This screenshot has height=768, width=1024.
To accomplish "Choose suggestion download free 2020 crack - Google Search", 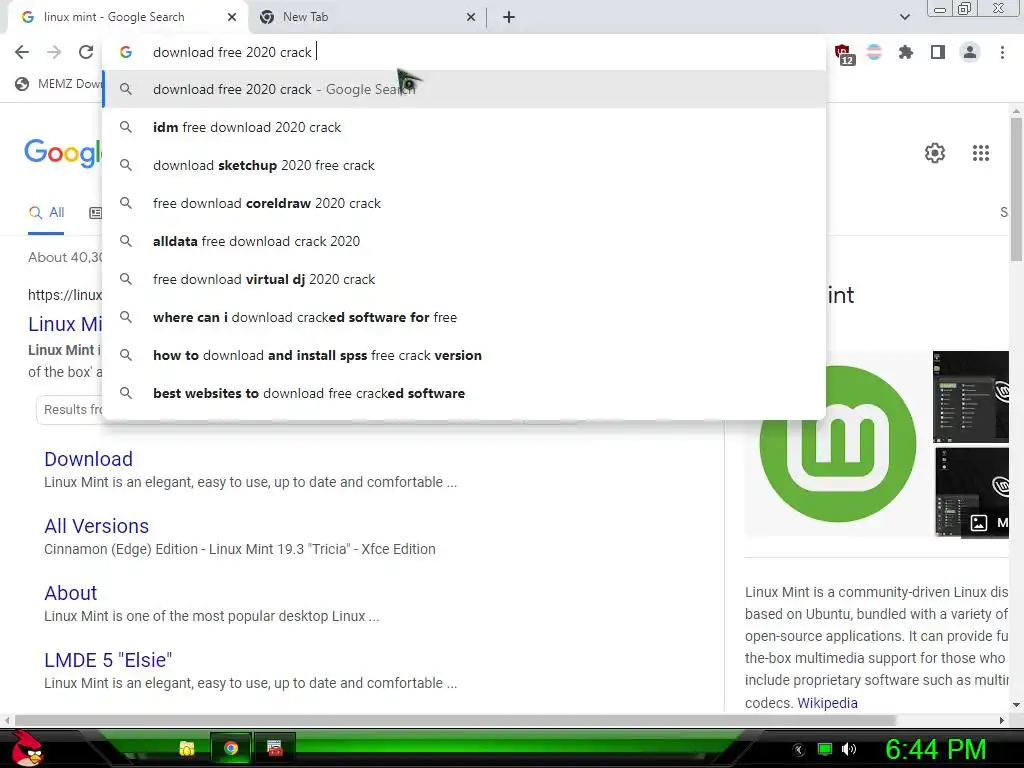I will [x=464, y=89].
